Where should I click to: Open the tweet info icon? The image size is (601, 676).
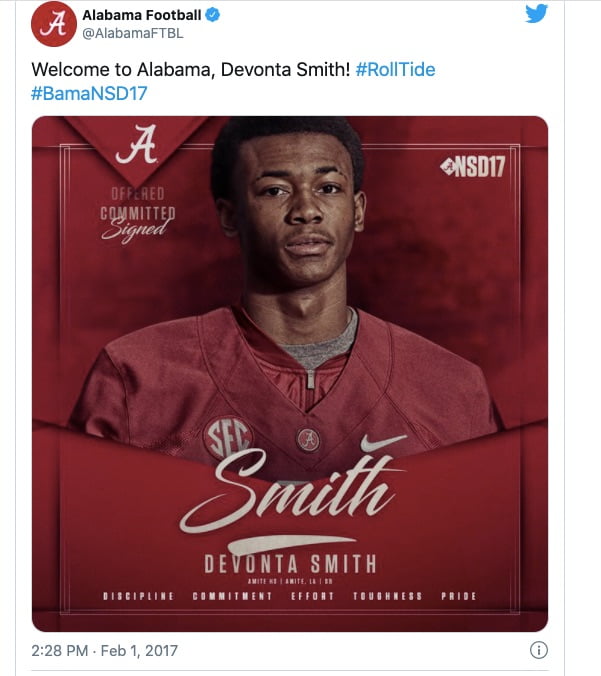[538, 650]
